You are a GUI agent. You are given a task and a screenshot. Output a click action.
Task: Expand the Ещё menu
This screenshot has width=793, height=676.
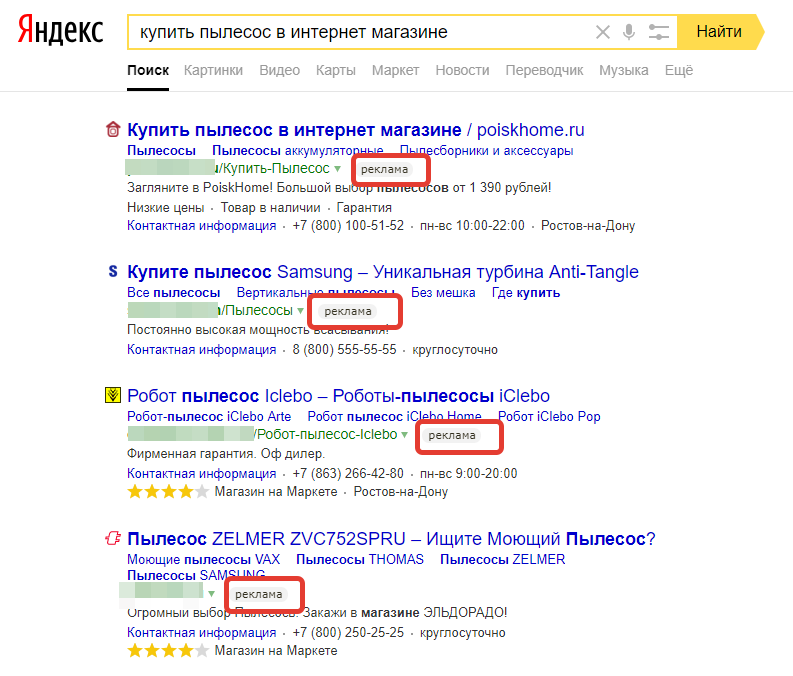pyautogui.click(x=679, y=70)
